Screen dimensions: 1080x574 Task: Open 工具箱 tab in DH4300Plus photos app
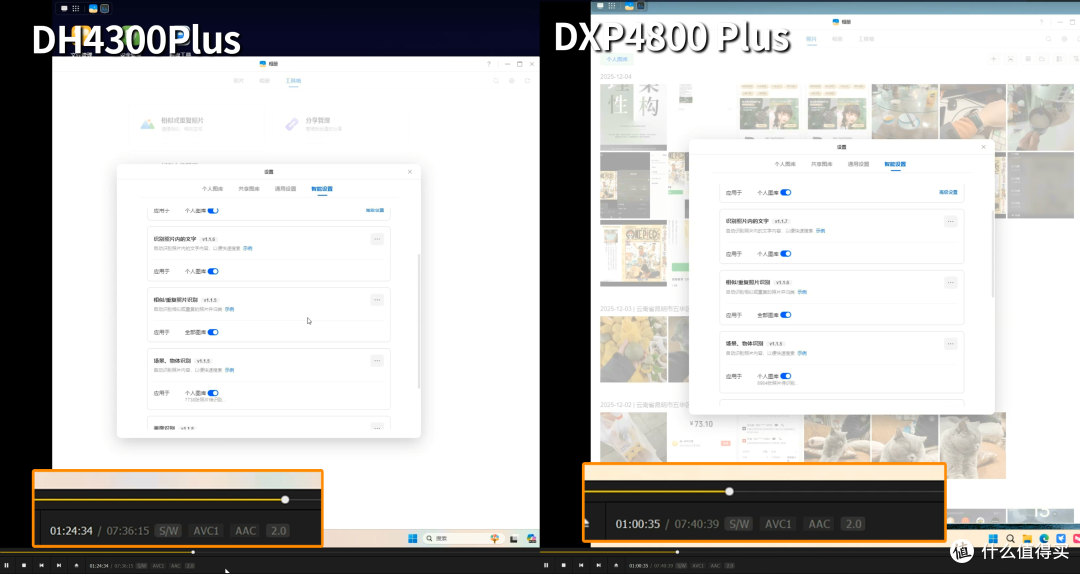click(293, 81)
